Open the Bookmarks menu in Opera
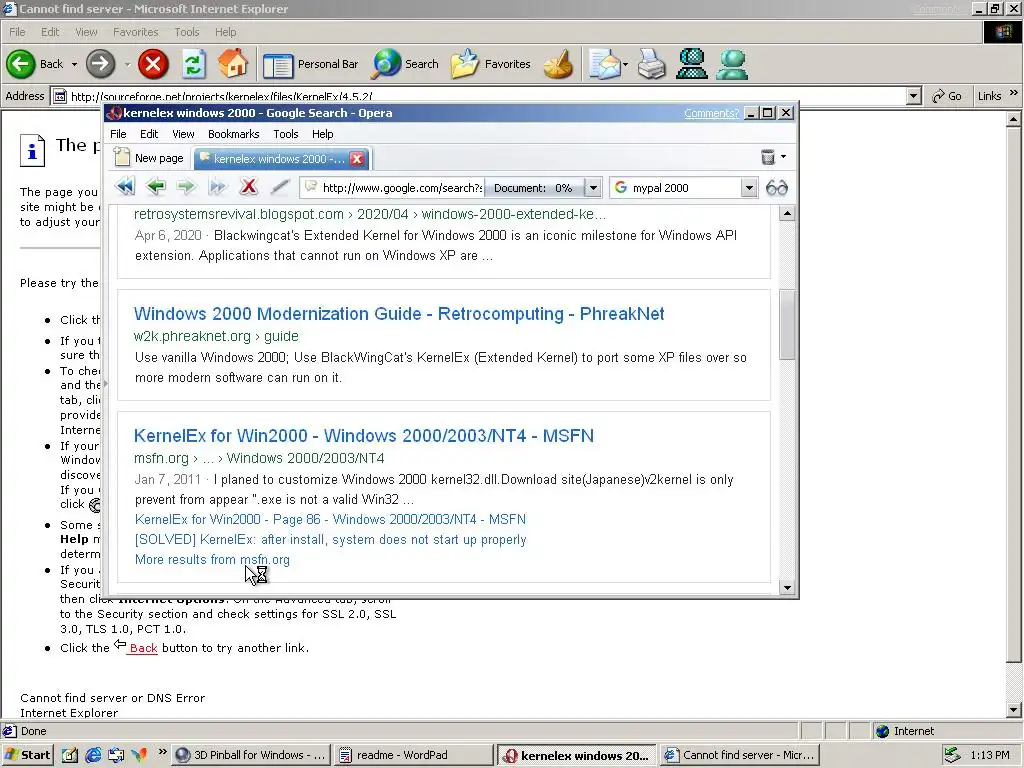Screen dimensions: 1024x768 234,134
